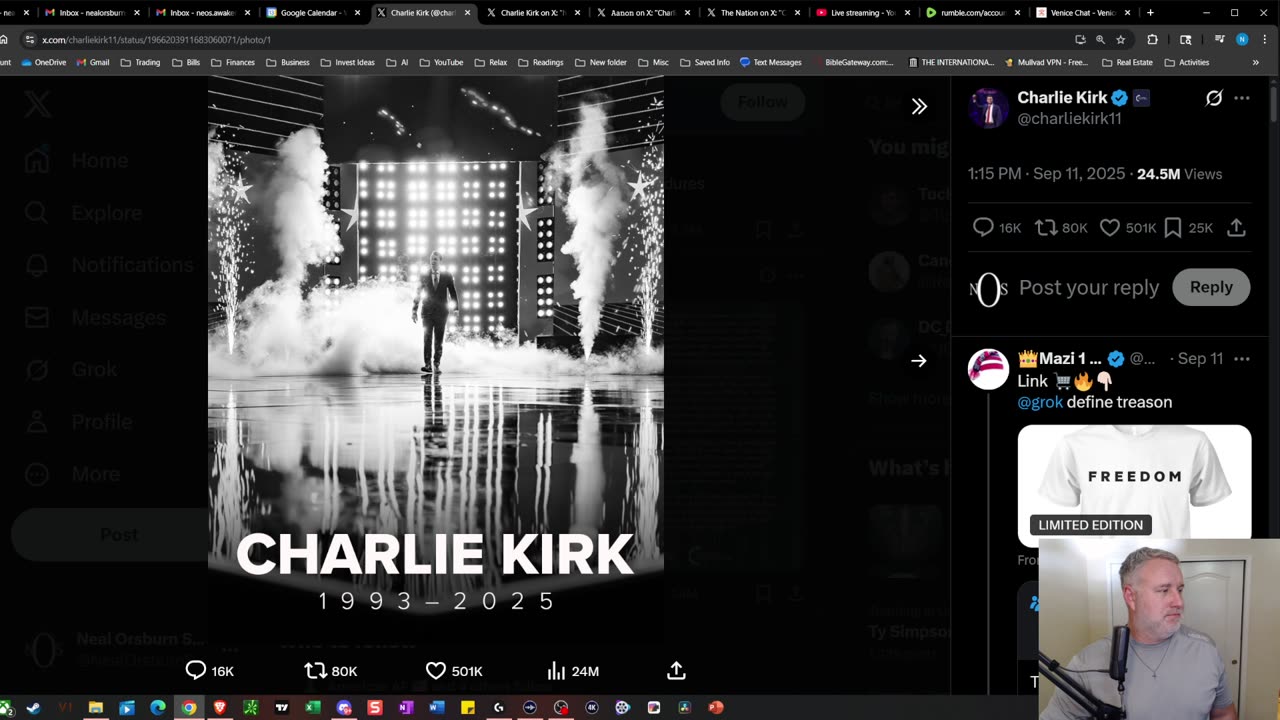The height and width of the screenshot is (720, 1280).
Task: Share the post from the side panel
Action: tap(1236, 228)
